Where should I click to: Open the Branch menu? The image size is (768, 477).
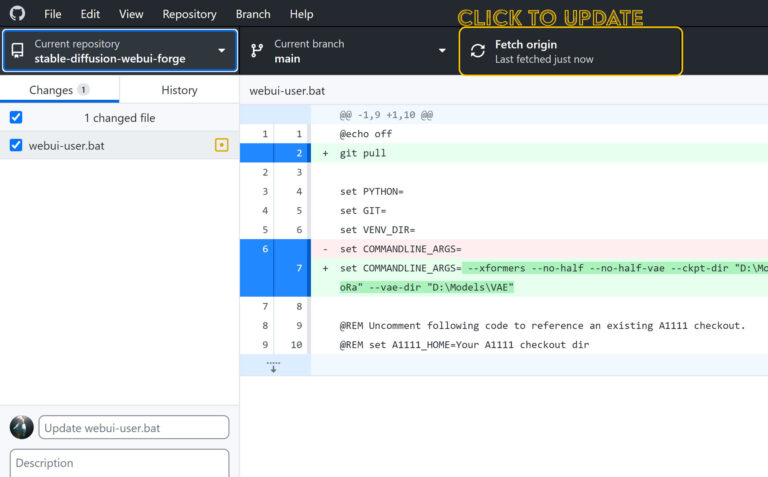[253, 14]
